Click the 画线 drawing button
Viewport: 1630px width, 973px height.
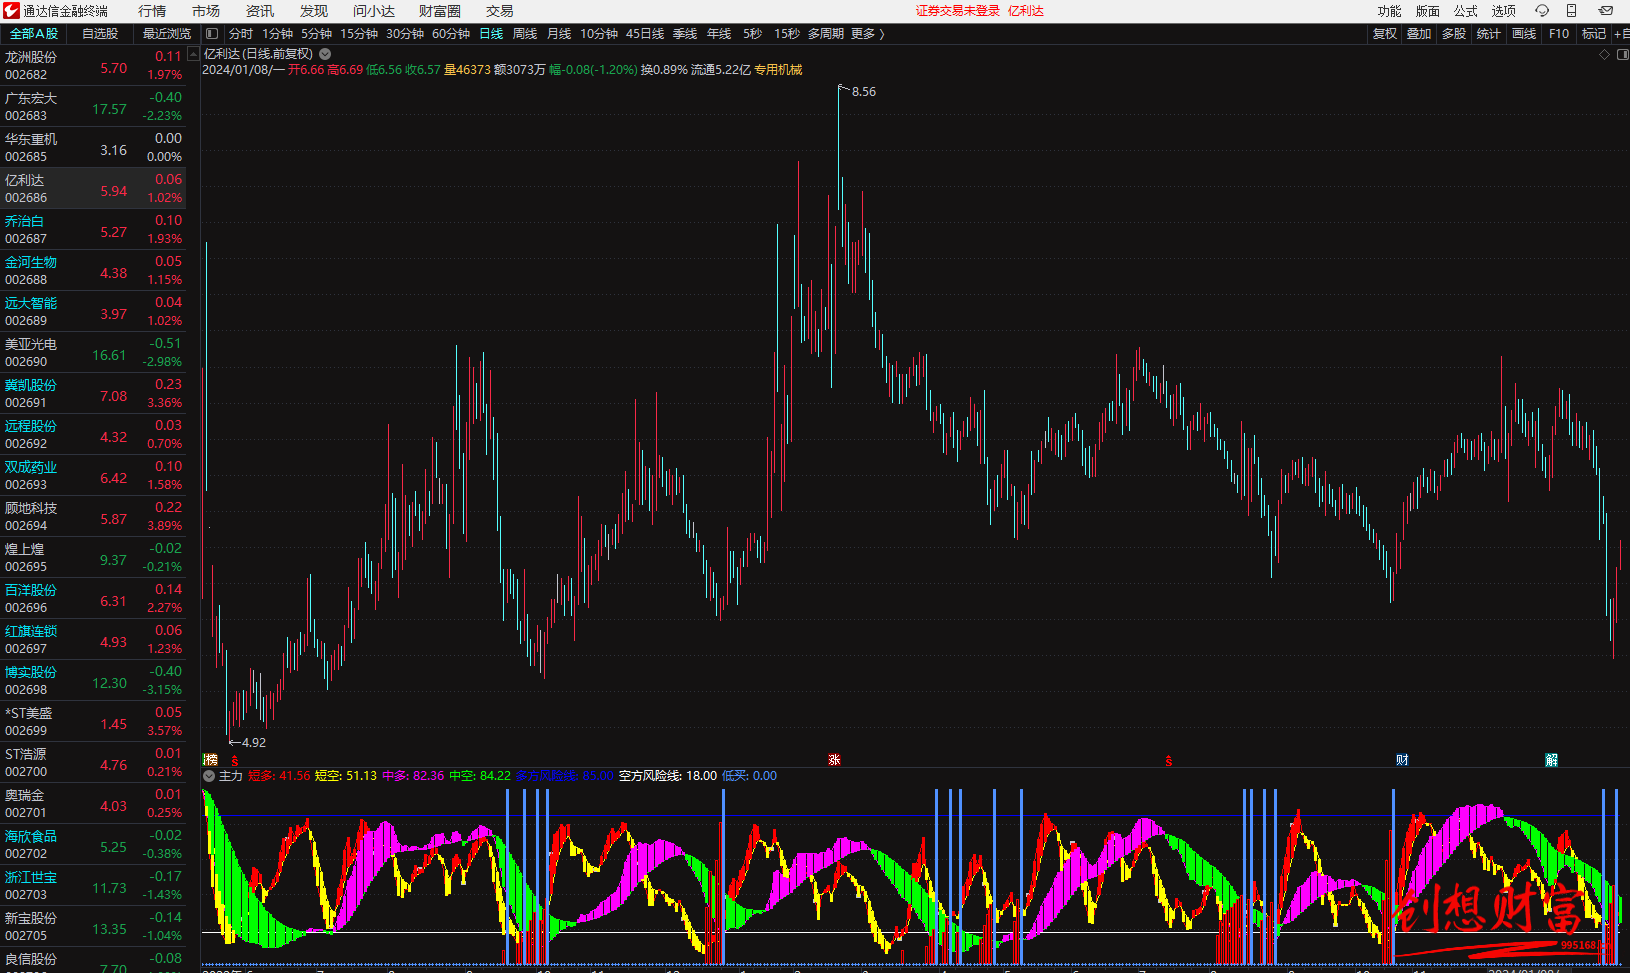point(1524,34)
